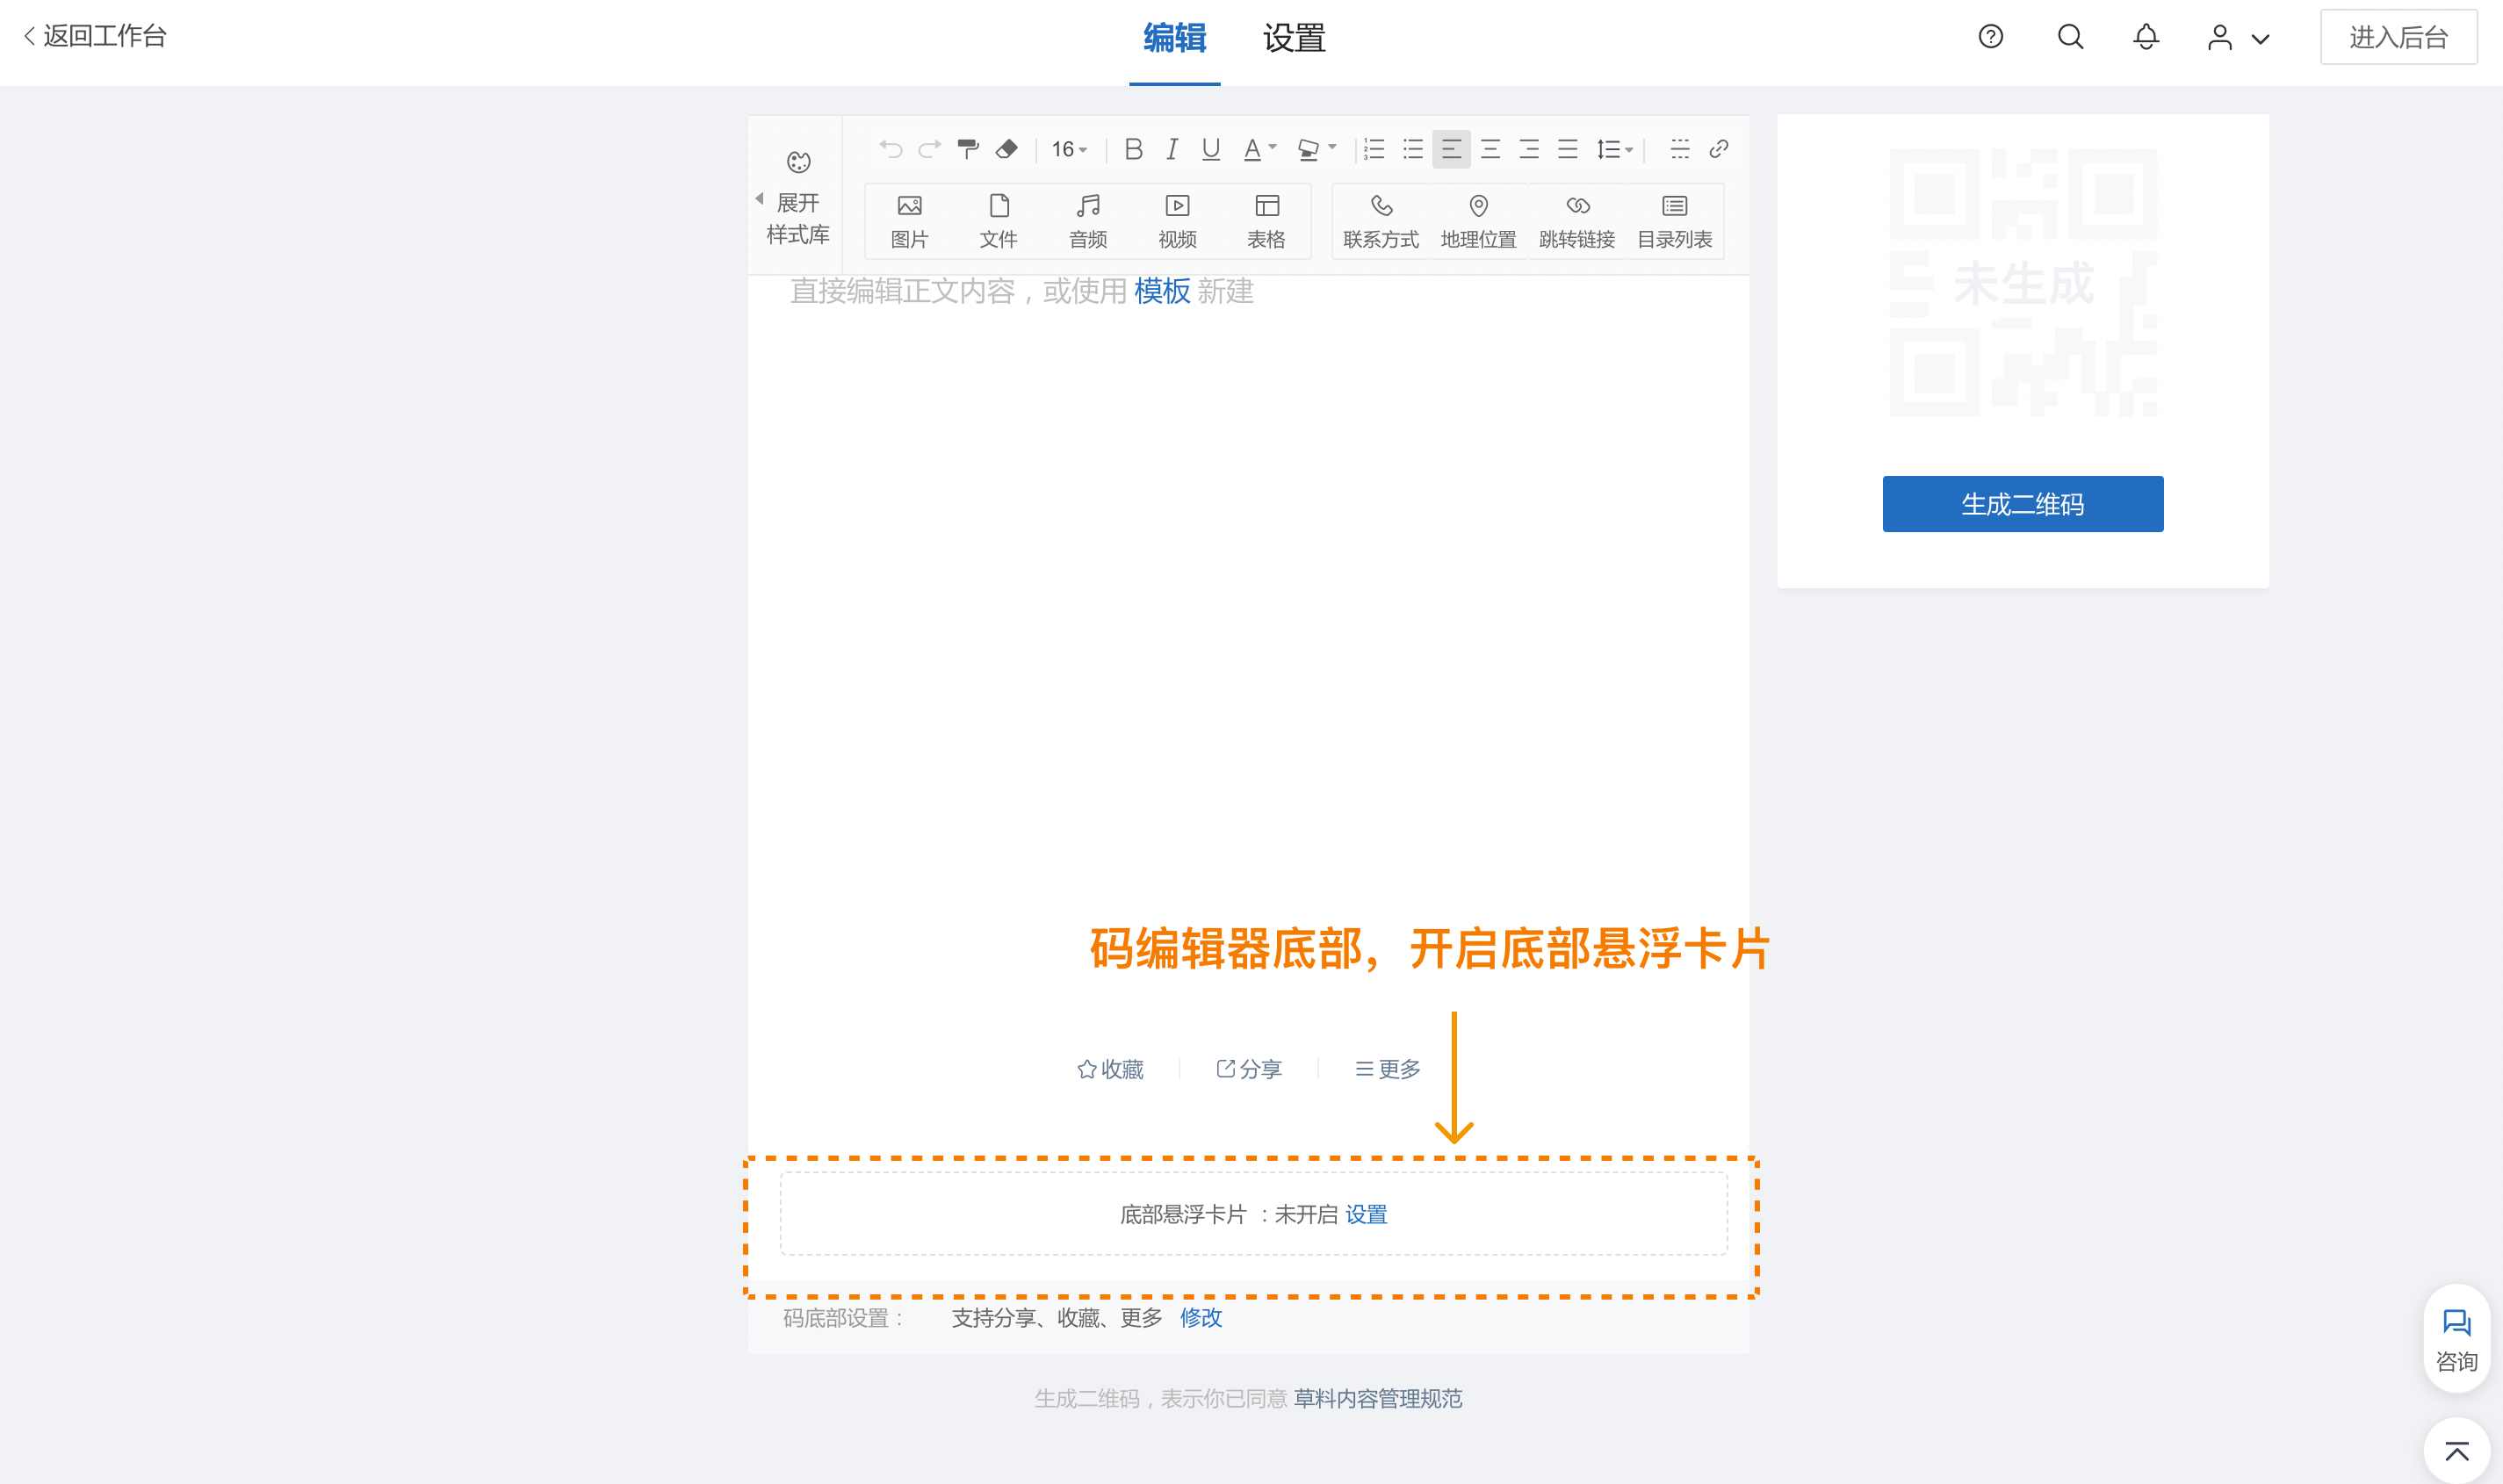This screenshot has width=2503, height=1484.
Task: Expand the 样式库 style library
Action: tap(797, 218)
